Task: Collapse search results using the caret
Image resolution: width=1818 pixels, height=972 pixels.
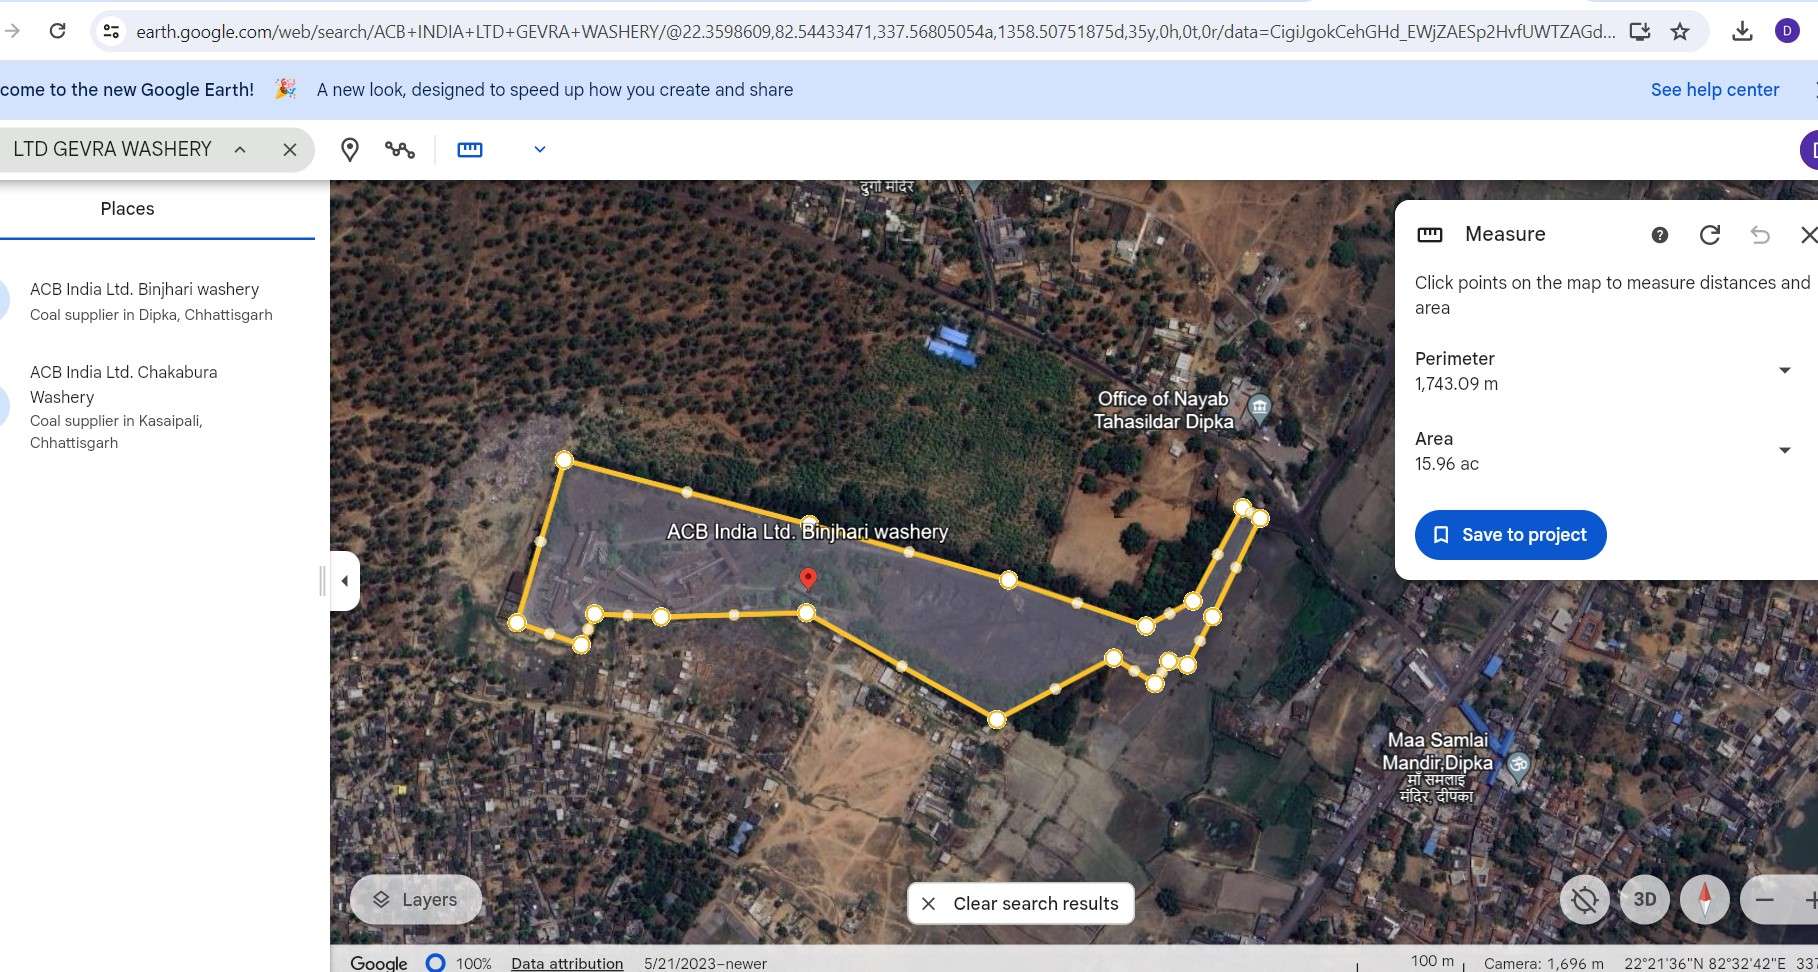Action: click(240, 150)
